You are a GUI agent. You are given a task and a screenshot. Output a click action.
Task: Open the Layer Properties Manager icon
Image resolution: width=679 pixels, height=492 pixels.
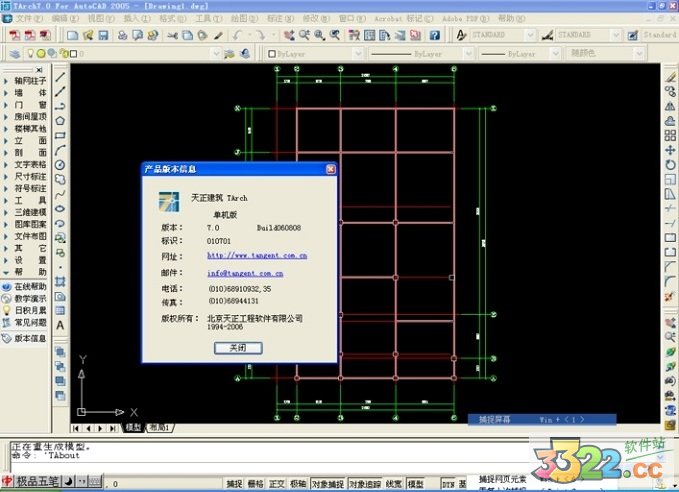[15, 54]
